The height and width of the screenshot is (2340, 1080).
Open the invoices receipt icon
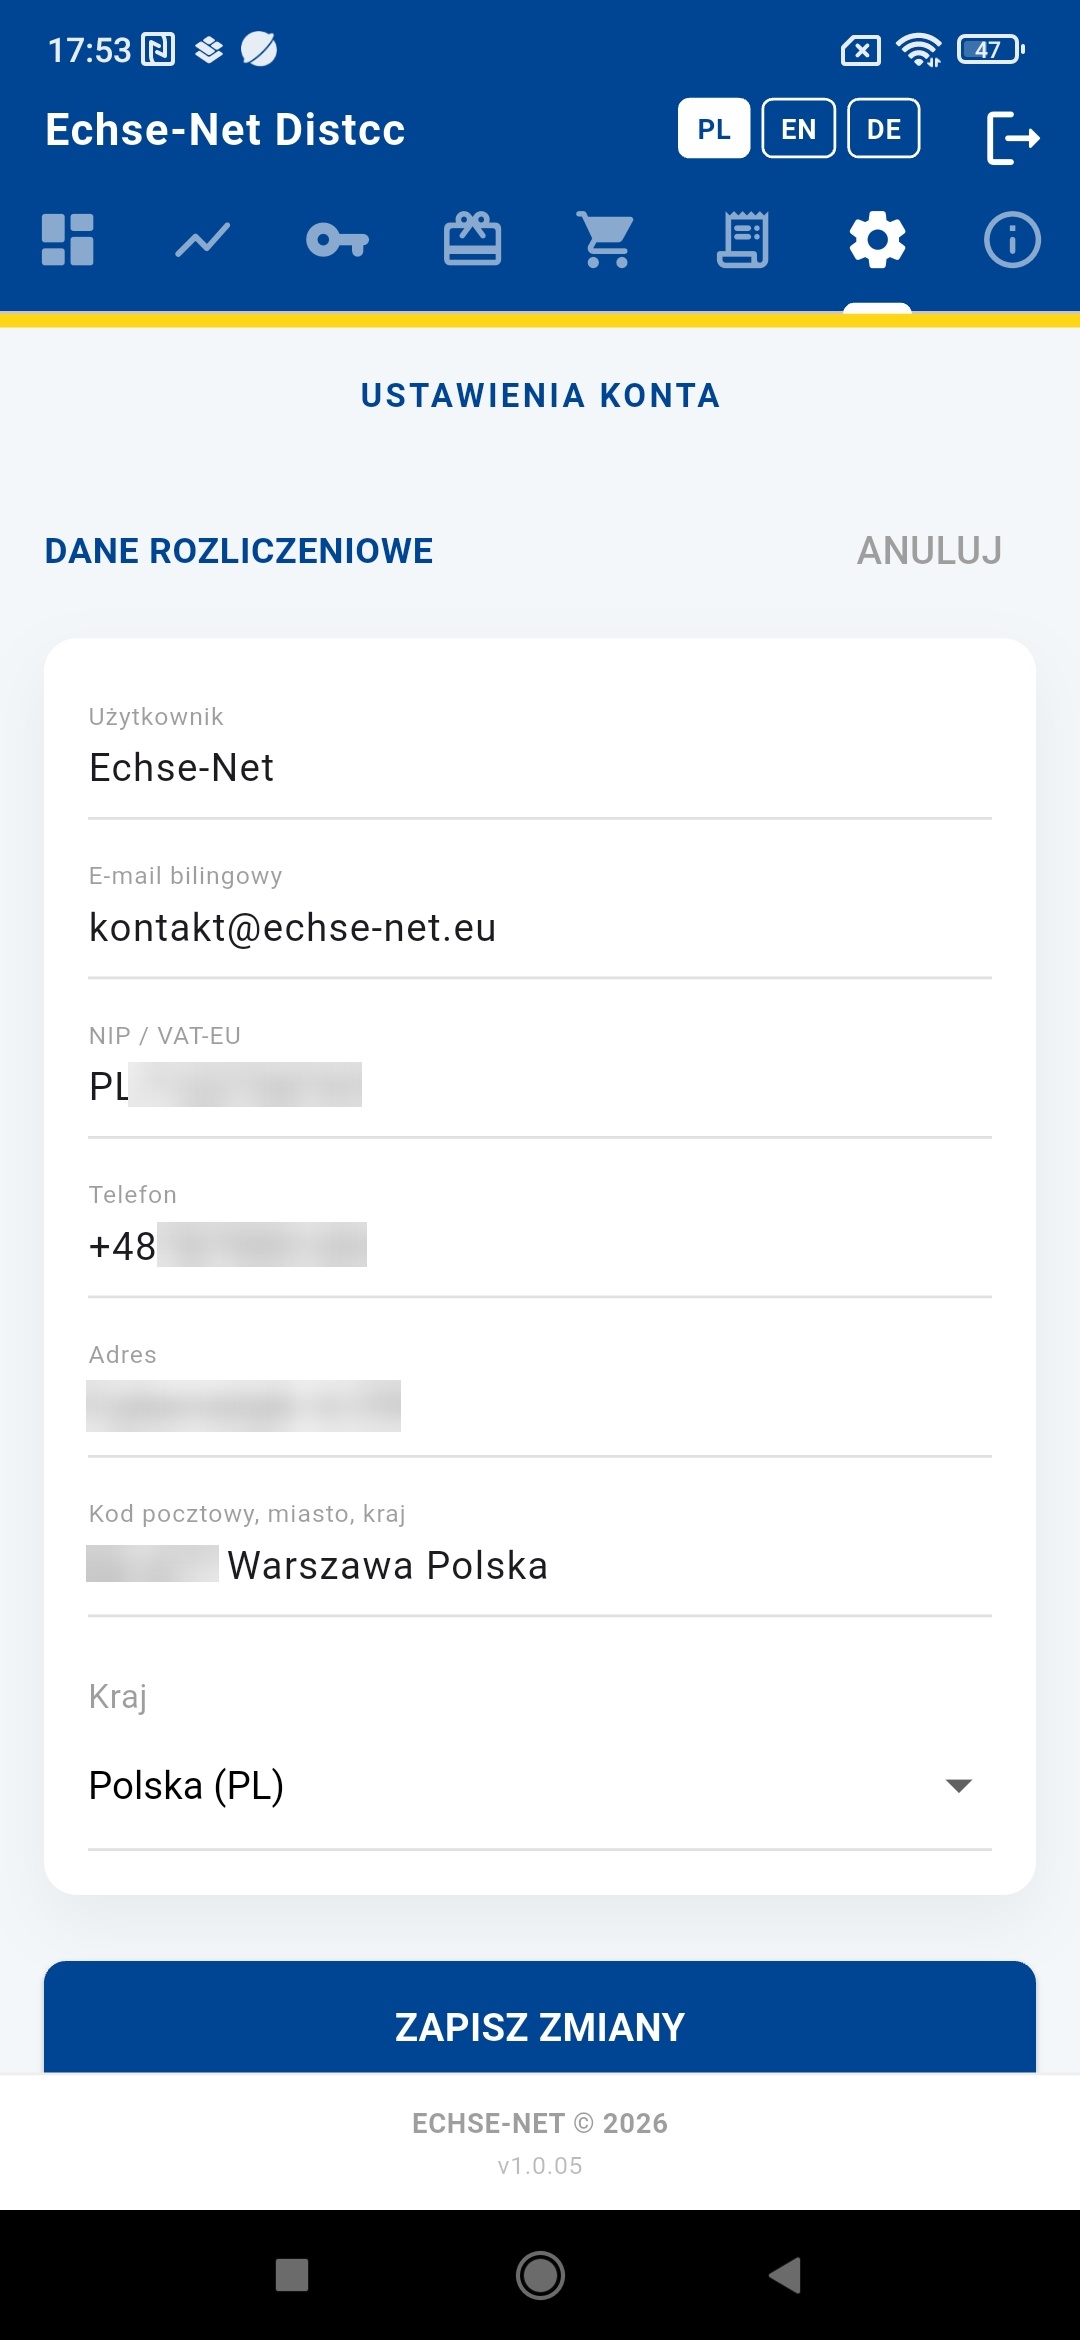pyautogui.click(x=743, y=240)
